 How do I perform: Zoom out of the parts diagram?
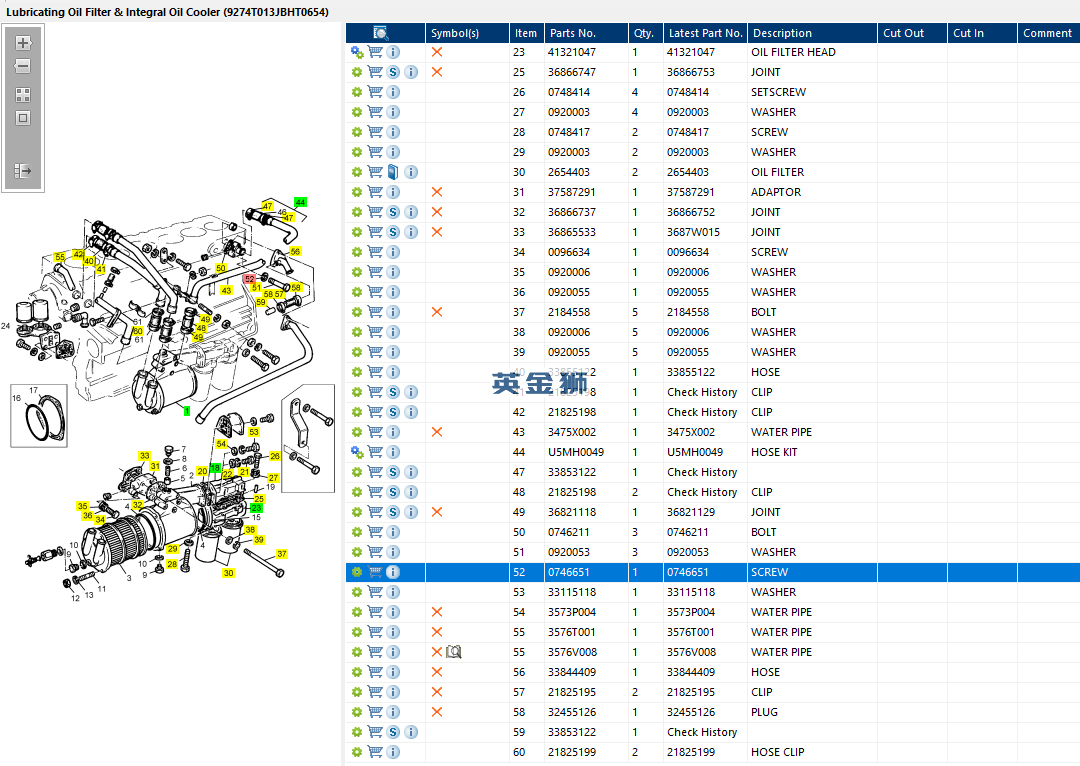point(23,66)
